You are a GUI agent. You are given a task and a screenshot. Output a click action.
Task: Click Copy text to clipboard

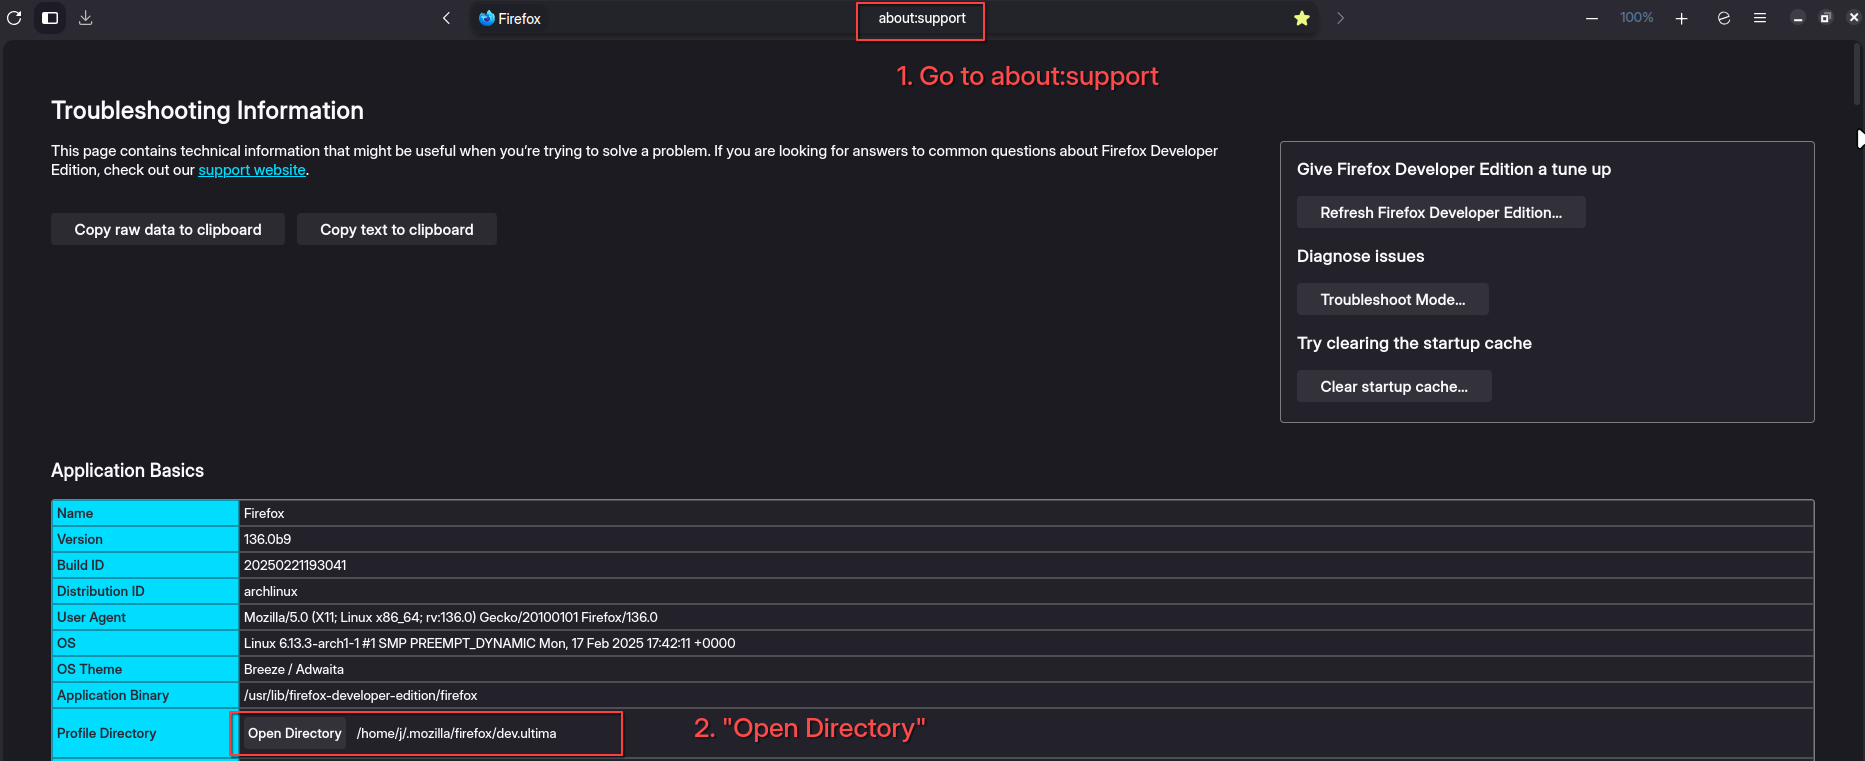click(x=397, y=229)
